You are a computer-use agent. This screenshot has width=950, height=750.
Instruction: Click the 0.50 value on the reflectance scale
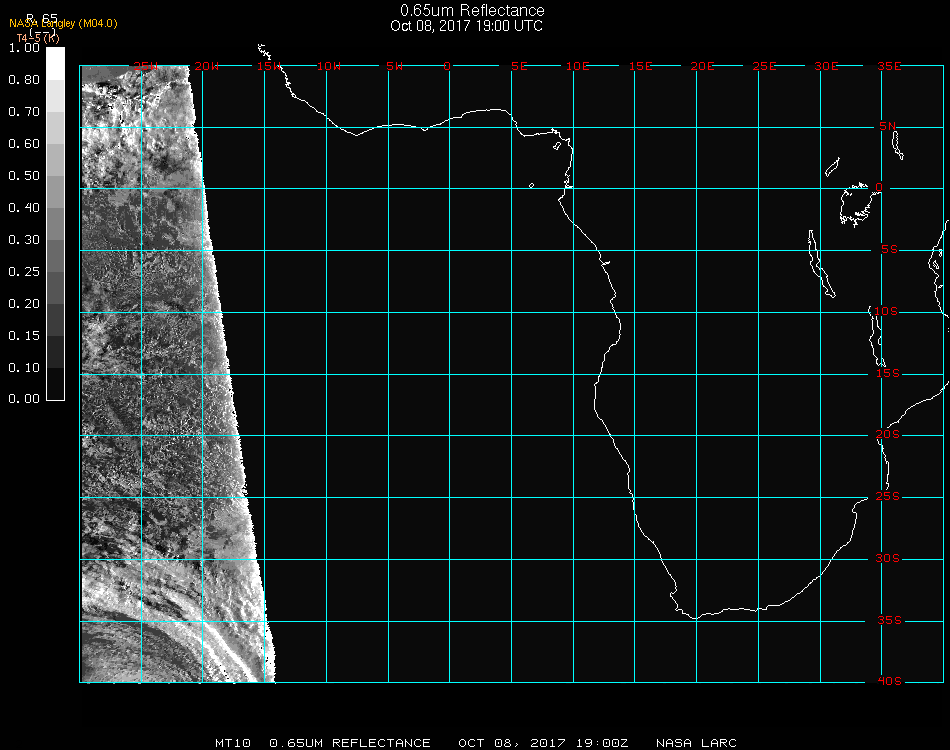[24, 176]
